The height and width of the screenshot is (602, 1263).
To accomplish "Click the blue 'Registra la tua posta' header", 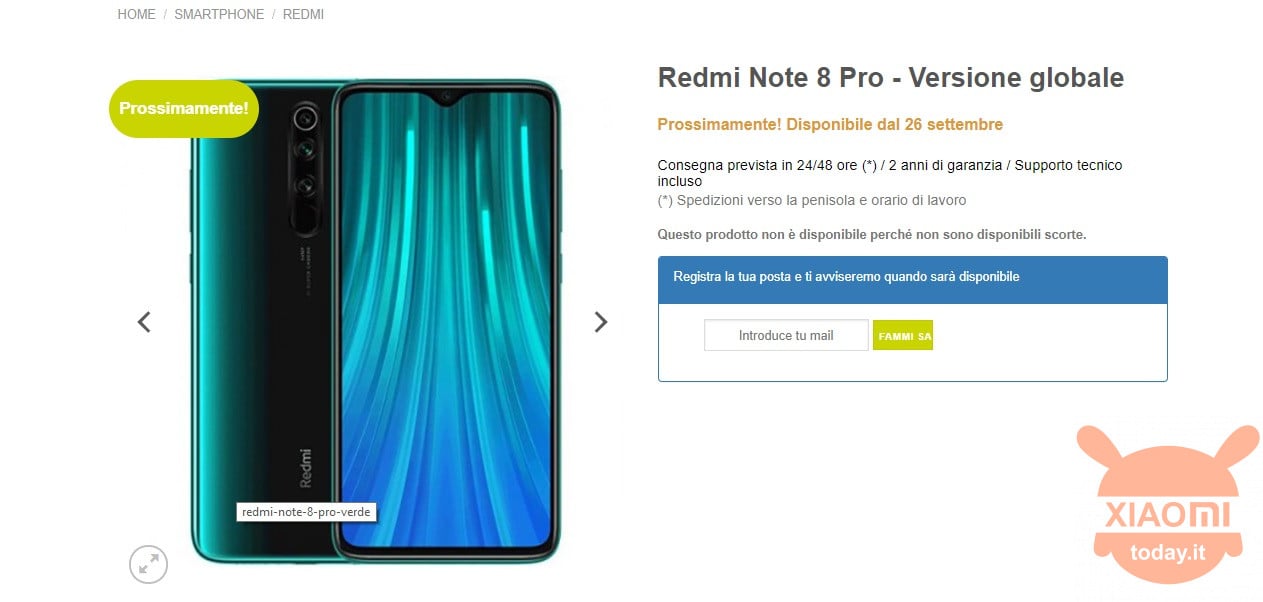I will (913, 277).
